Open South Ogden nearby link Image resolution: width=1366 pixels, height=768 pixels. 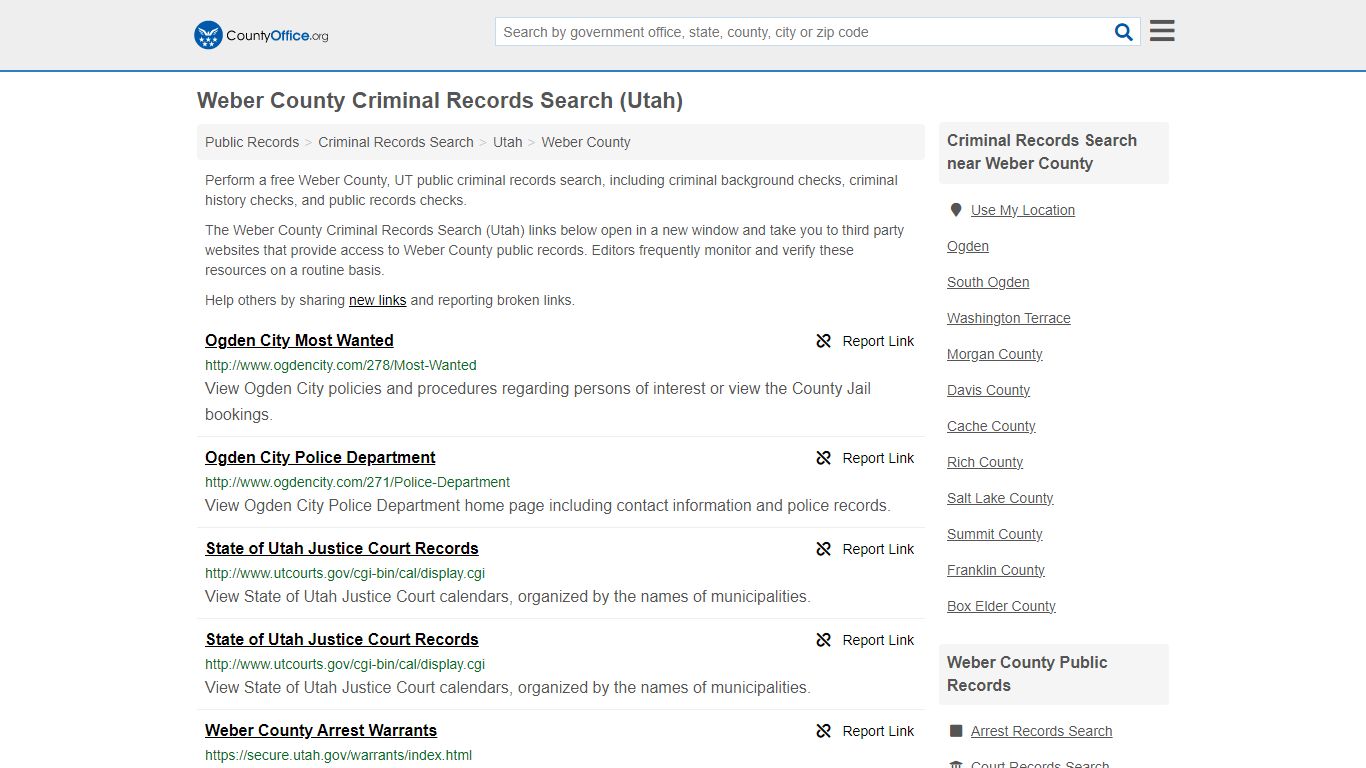(x=988, y=282)
